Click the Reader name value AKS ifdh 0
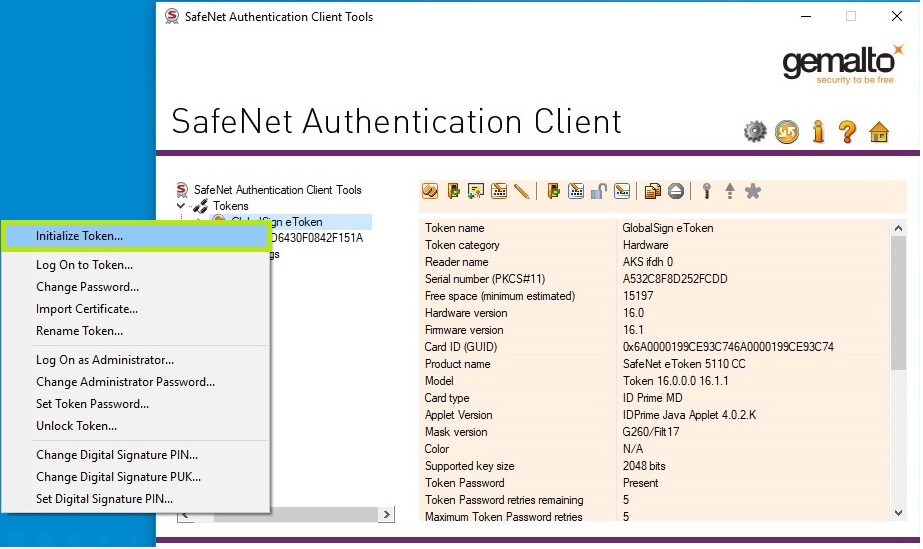 648,262
